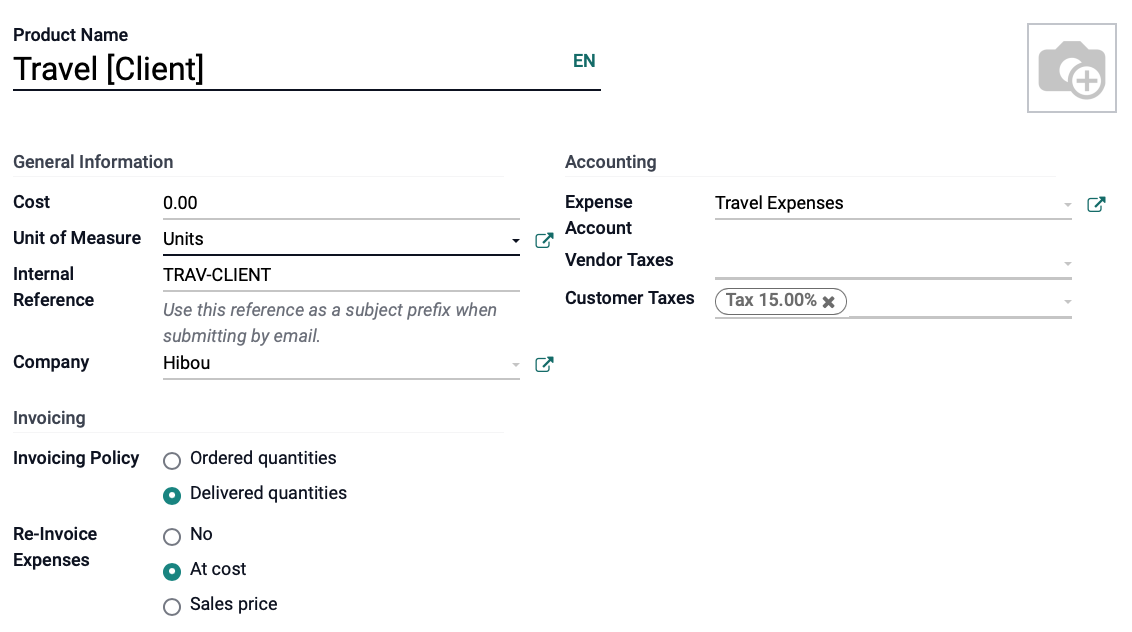Expand the Expense Account dropdown arrow
The width and height of the screenshot is (1132, 632).
pyautogui.click(x=1067, y=205)
